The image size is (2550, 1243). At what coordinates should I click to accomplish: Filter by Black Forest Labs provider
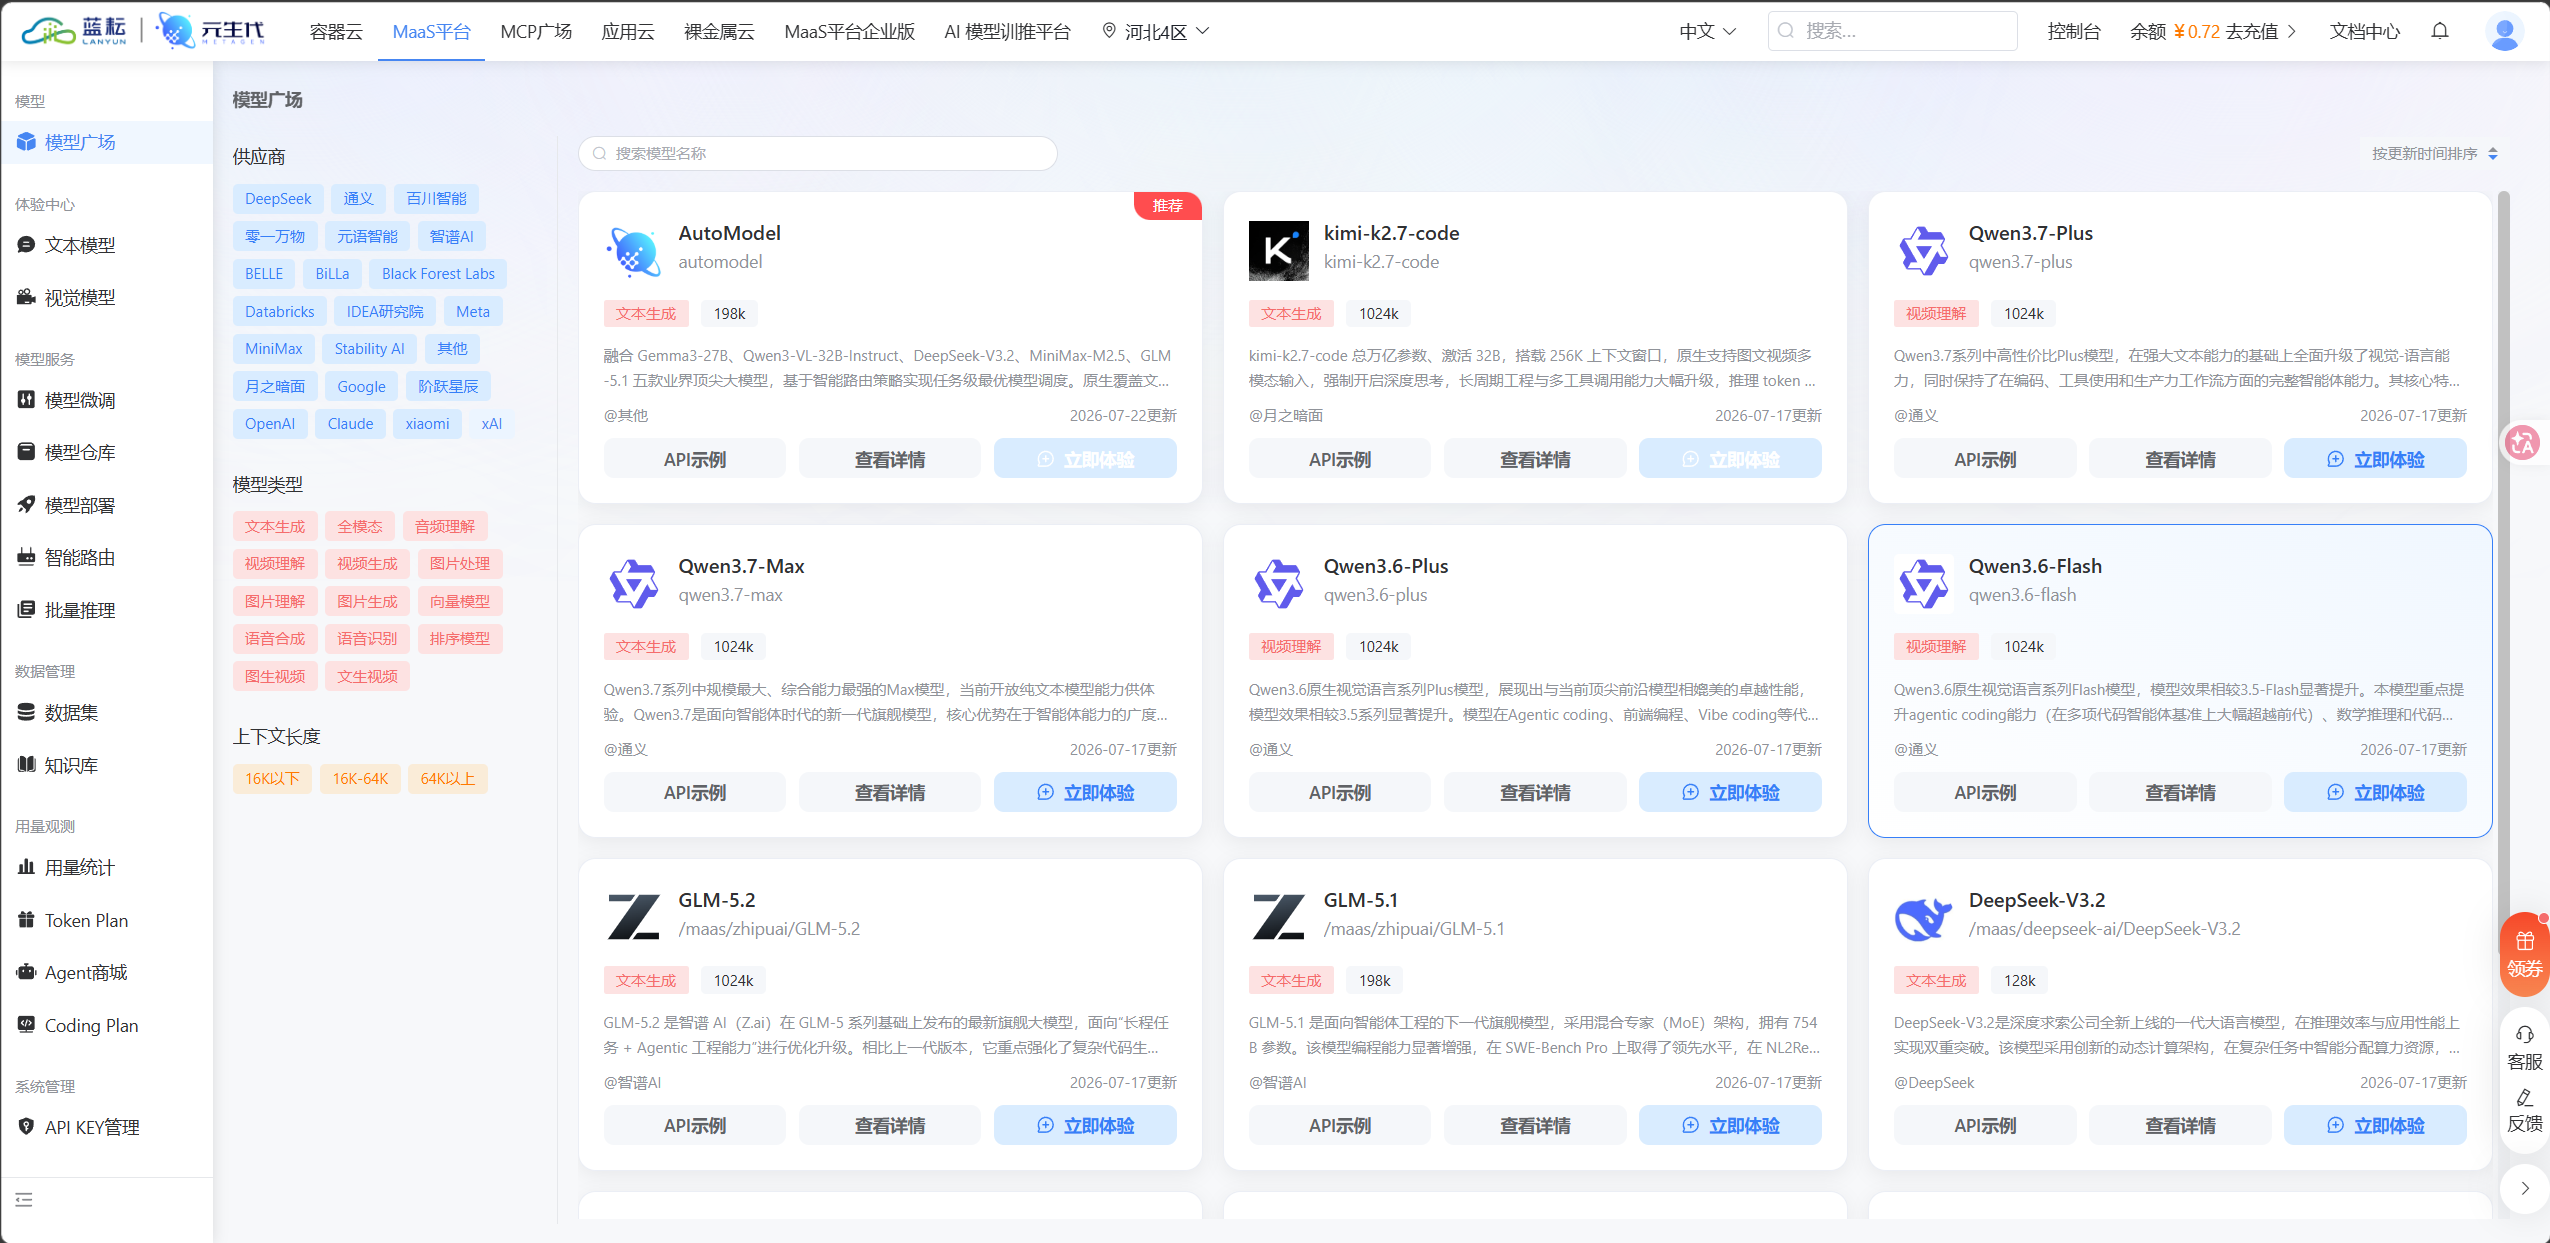pyautogui.click(x=438, y=273)
